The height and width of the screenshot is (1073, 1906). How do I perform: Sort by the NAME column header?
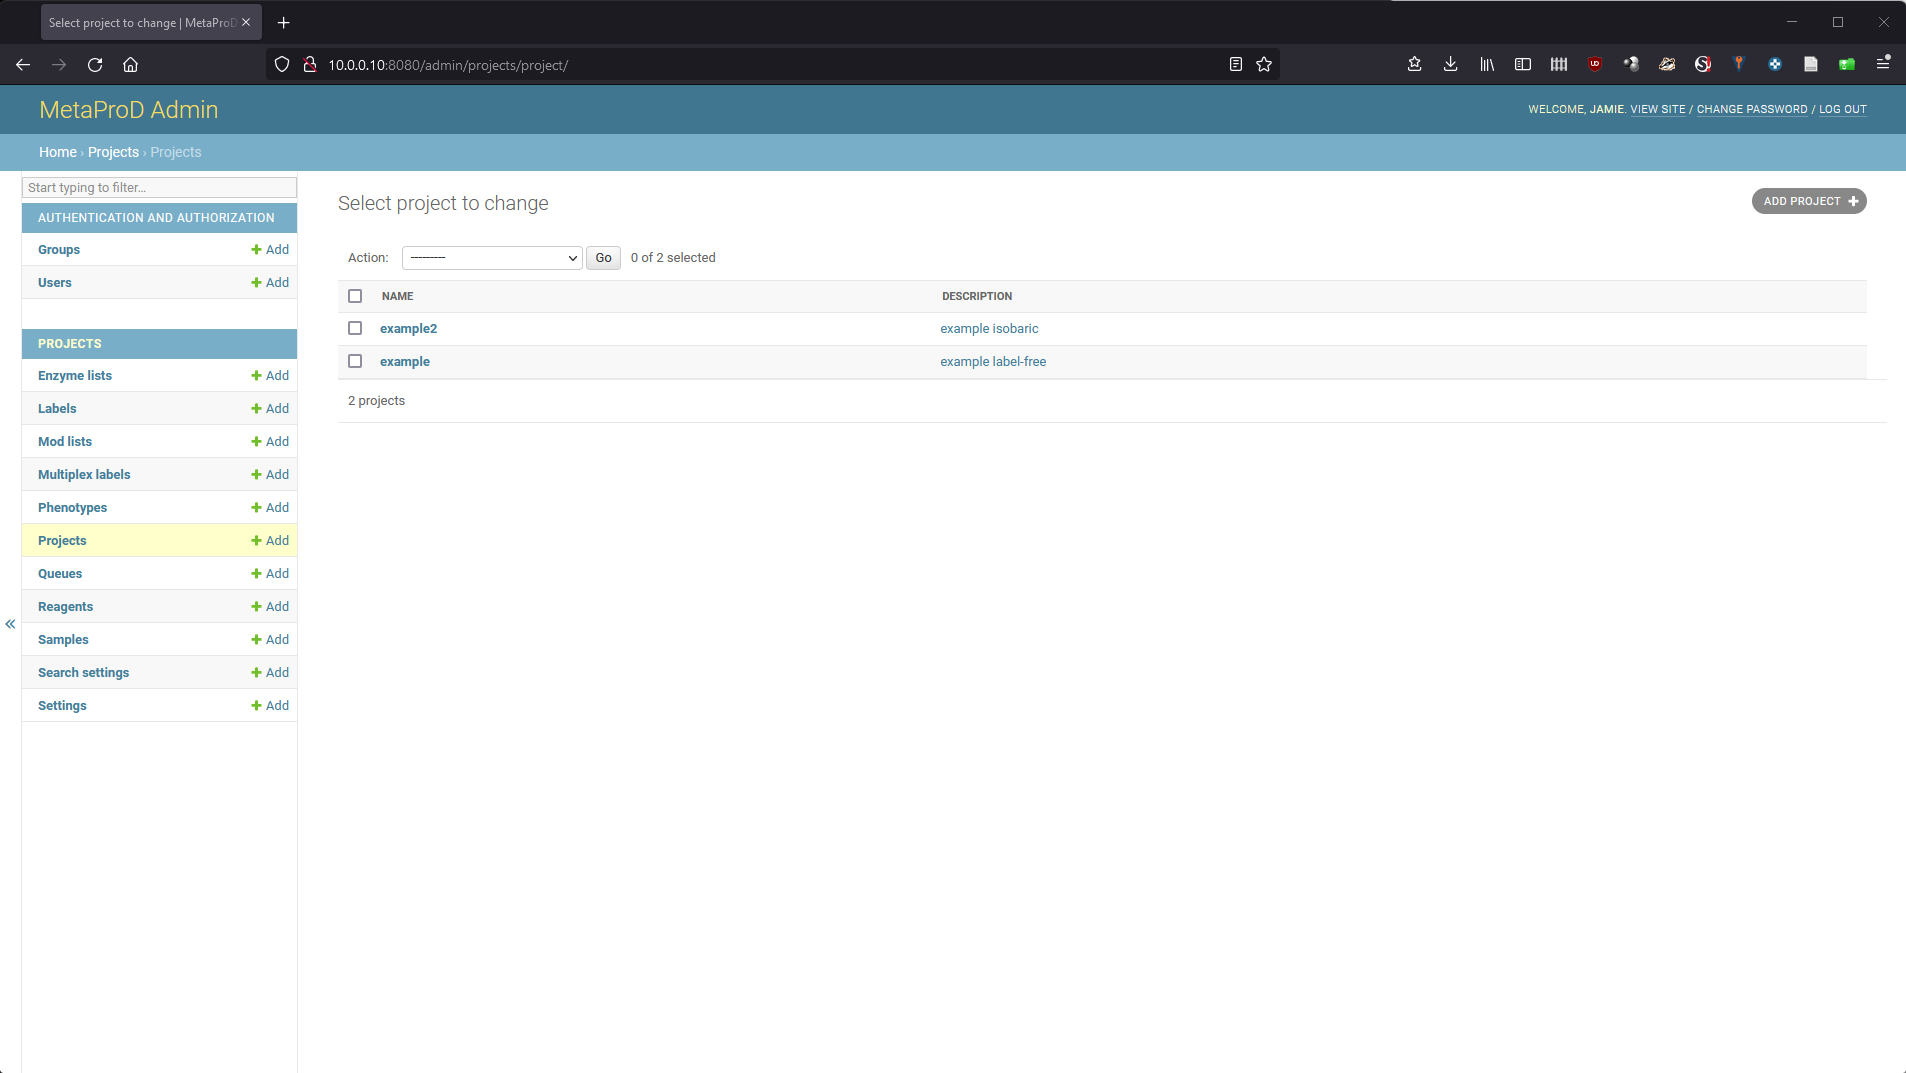pyautogui.click(x=397, y=296)
